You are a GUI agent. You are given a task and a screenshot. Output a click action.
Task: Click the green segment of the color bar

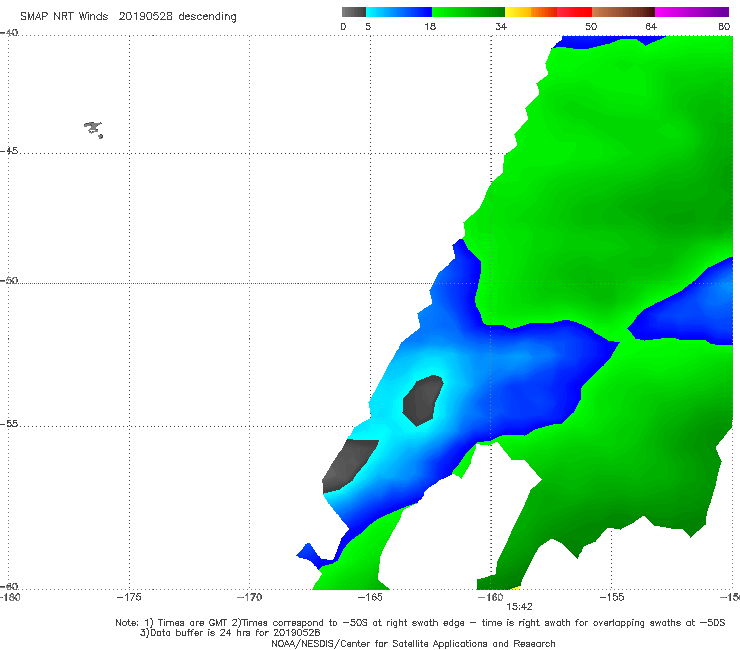(x=468, y=12)
